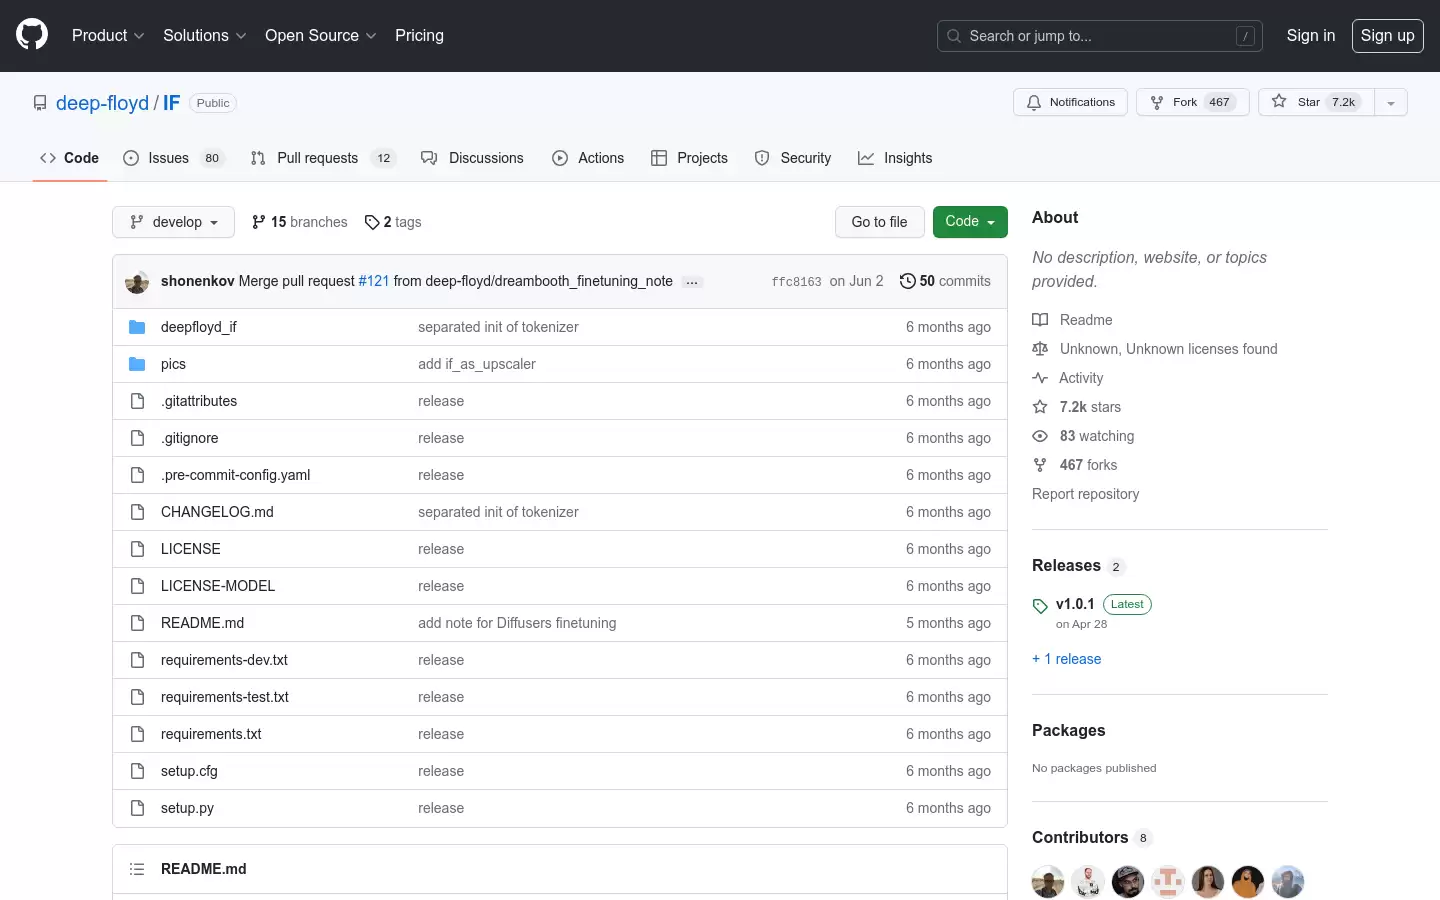The height and width of the screenshot is (900, 1440).
Task: Switch to the Pull requests tab
Action: coord(323,158)
